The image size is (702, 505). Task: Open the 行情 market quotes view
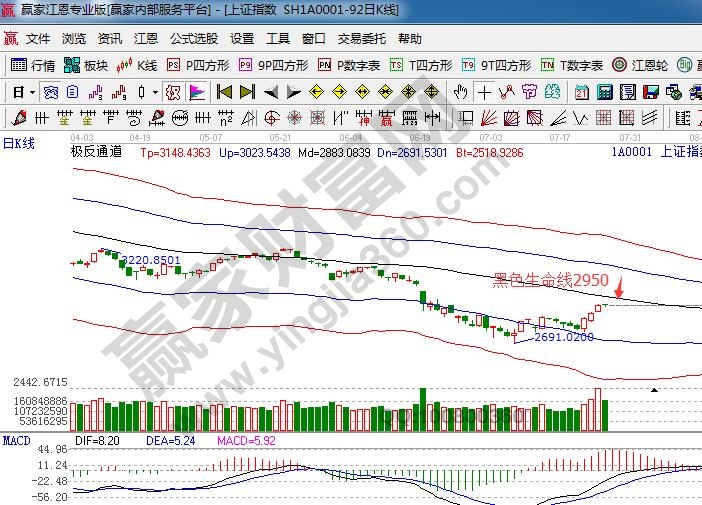click(33, 65)
